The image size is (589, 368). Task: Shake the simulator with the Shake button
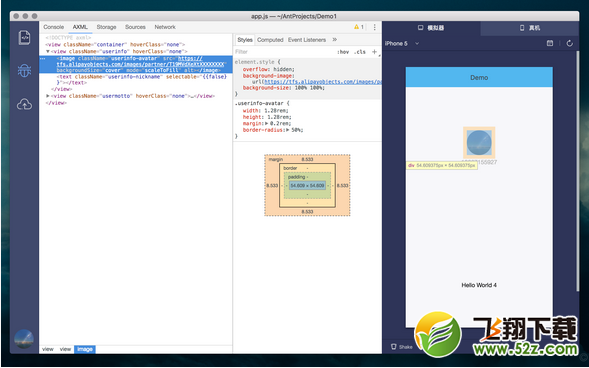(x=402, y=347)
